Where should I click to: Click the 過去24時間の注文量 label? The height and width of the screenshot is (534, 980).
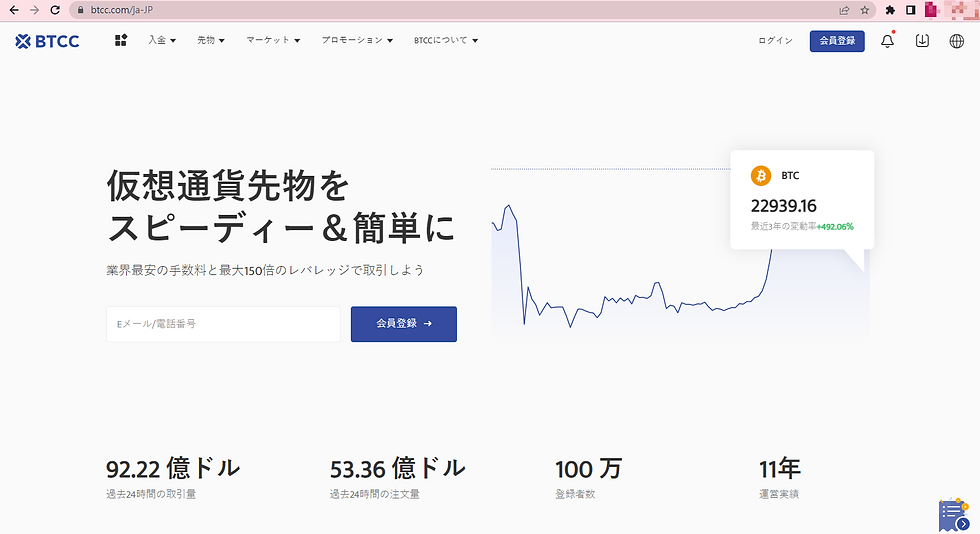click(374, 494)
